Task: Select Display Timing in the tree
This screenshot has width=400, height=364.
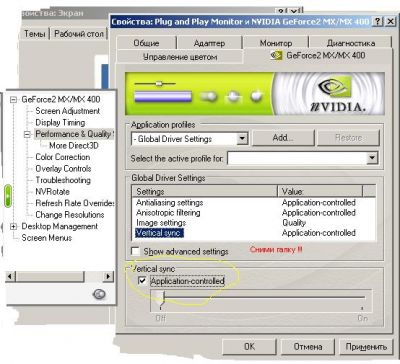Action: [60, 122]
